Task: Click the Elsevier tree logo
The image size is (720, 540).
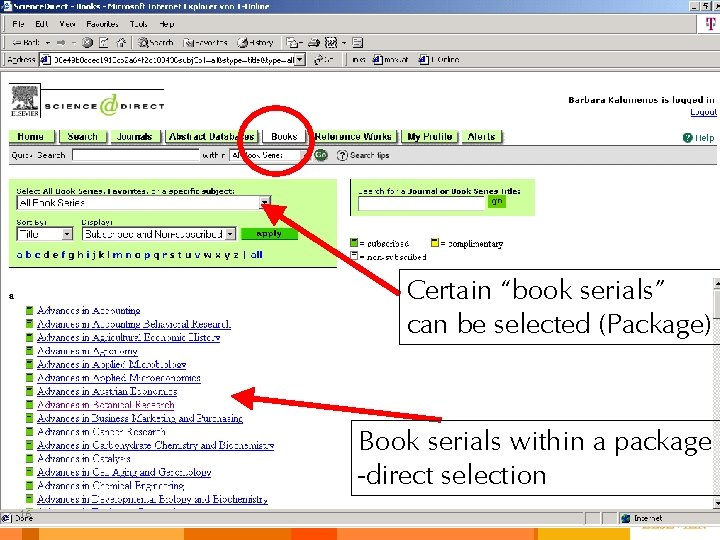Action: click(x=25, y=101)
